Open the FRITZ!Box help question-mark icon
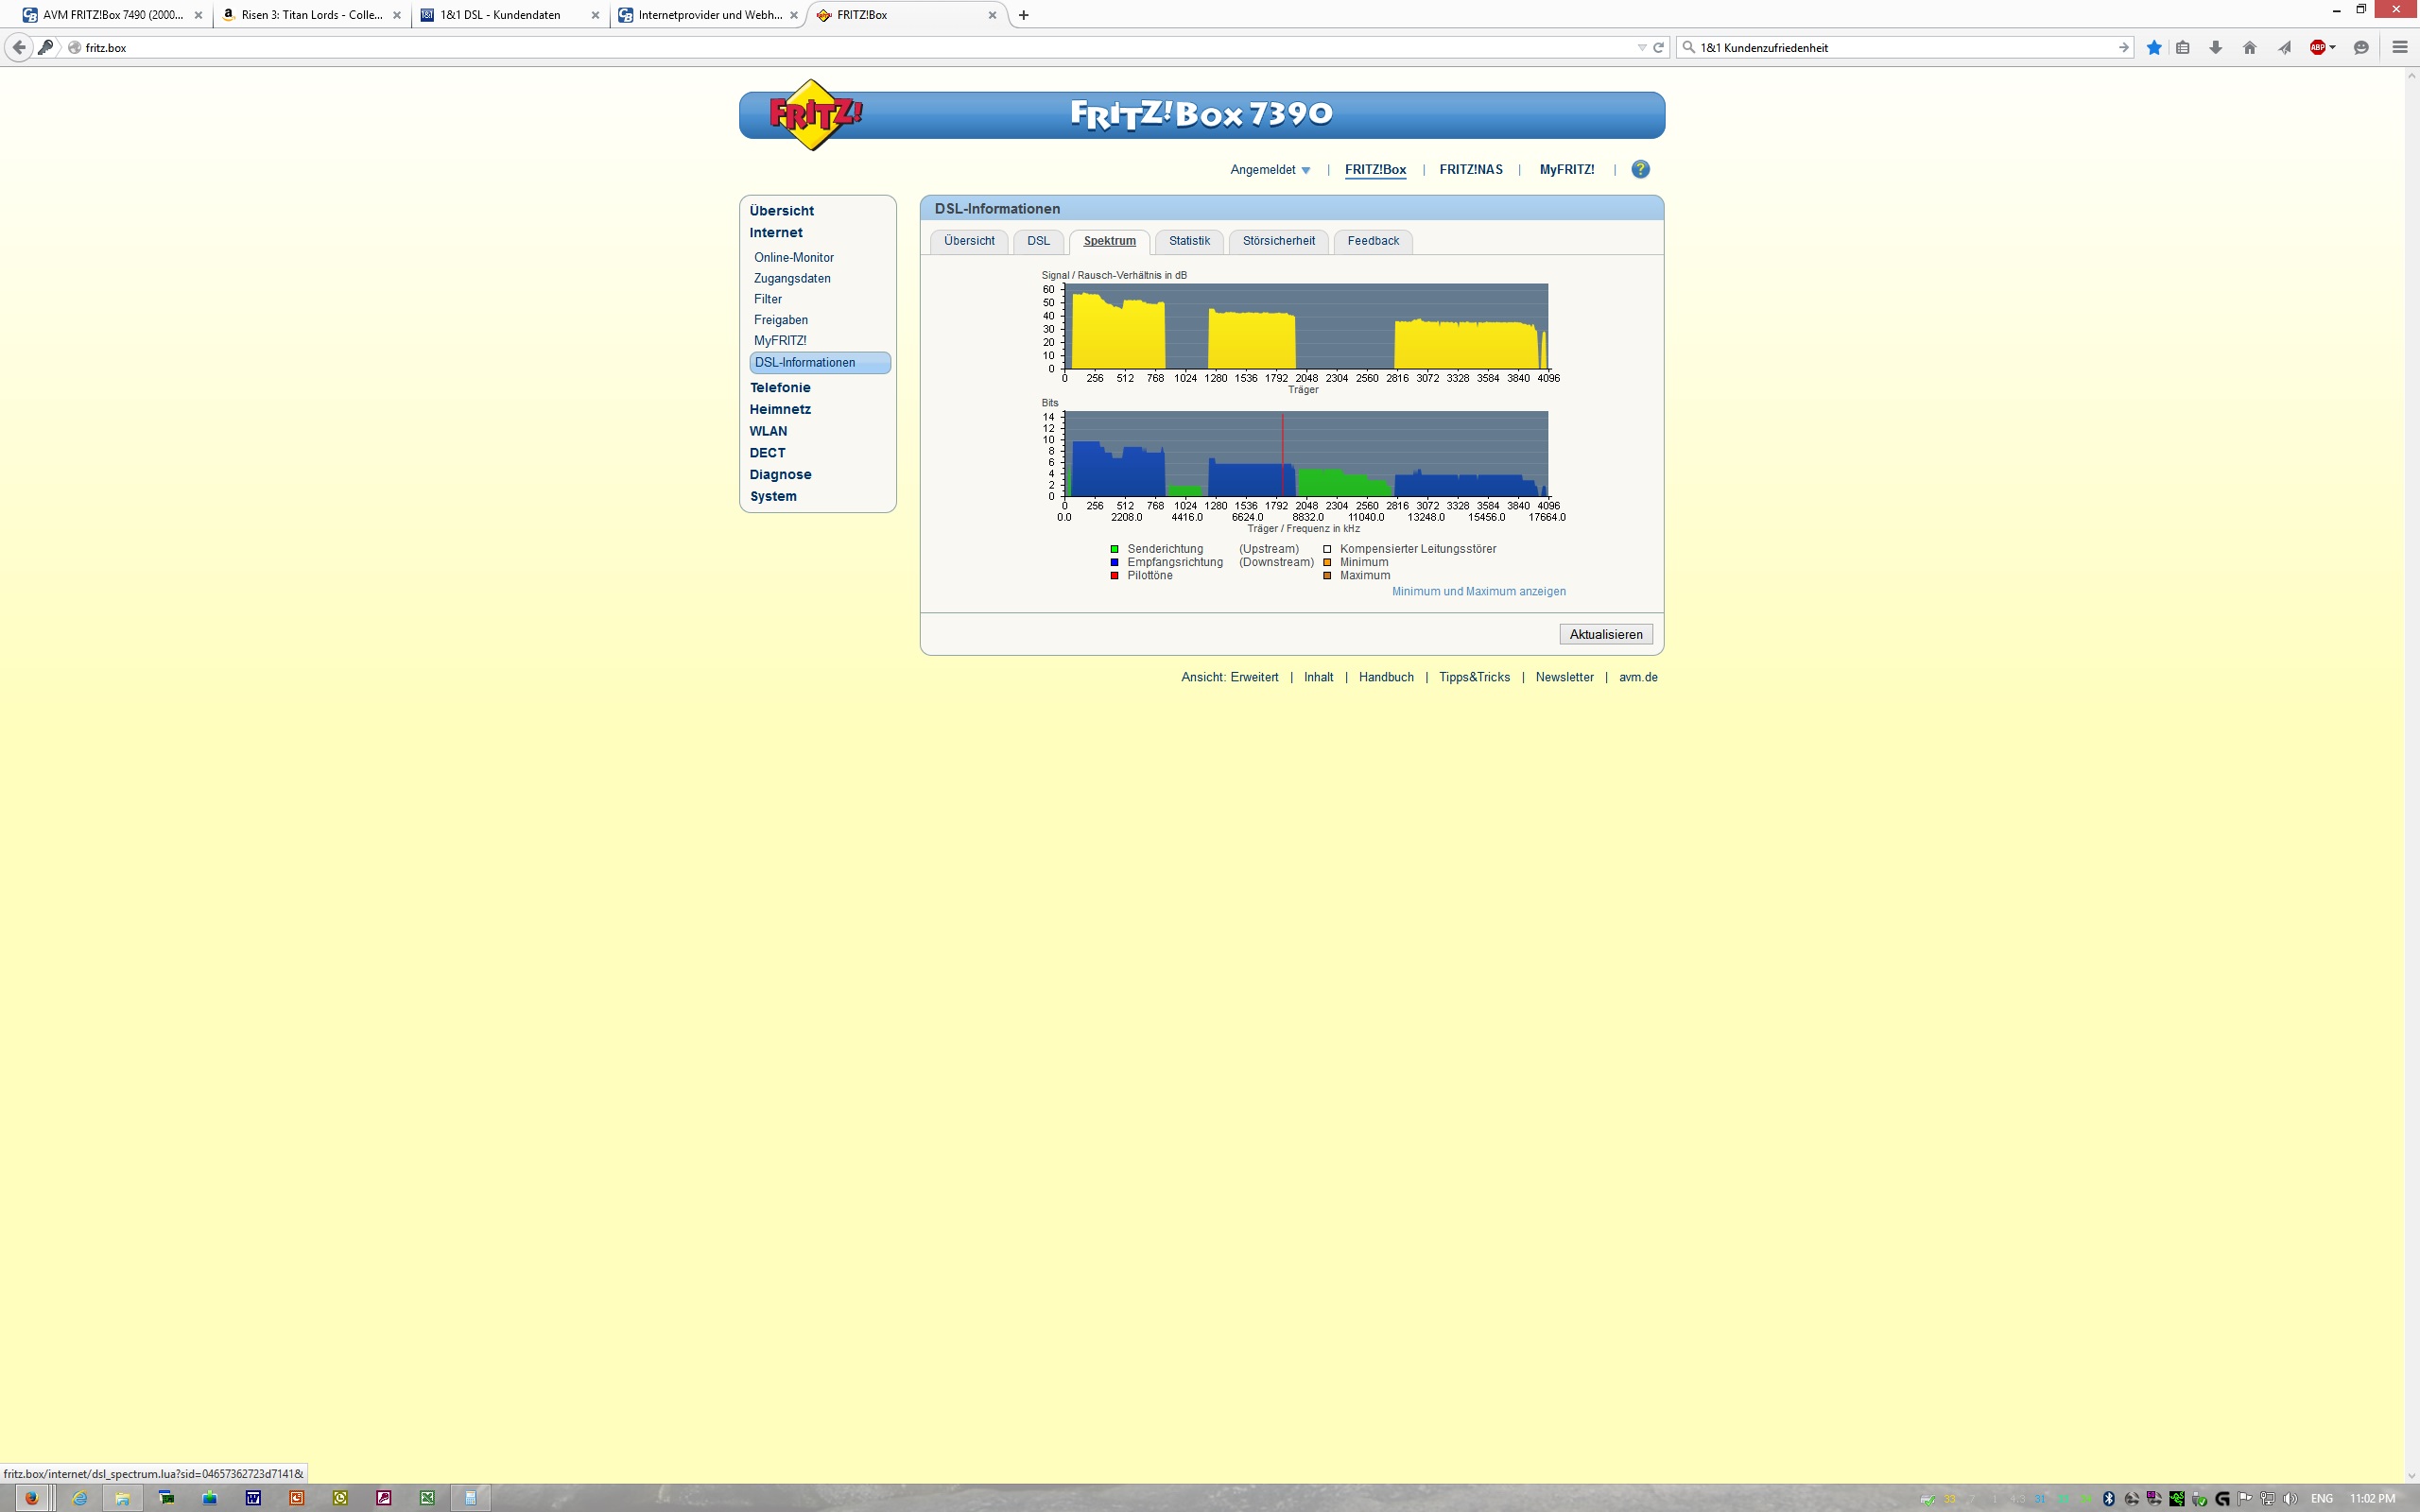The image size is (2420, 1512). tap(1640, 169)
